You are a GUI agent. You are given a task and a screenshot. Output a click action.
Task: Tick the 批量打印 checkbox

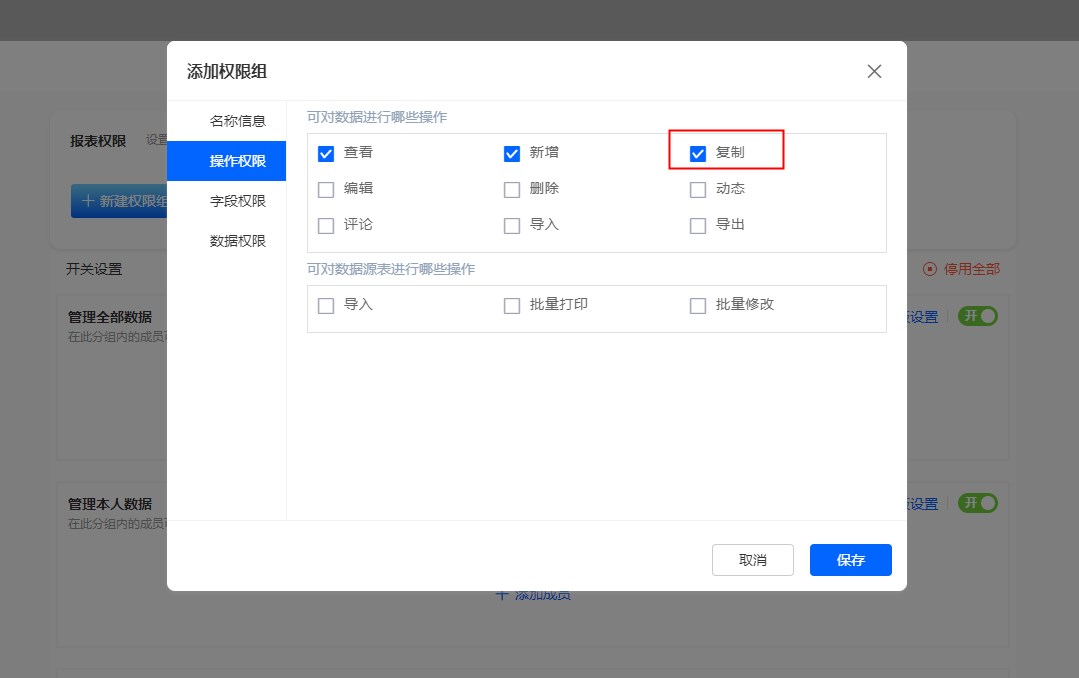point(512,306)
